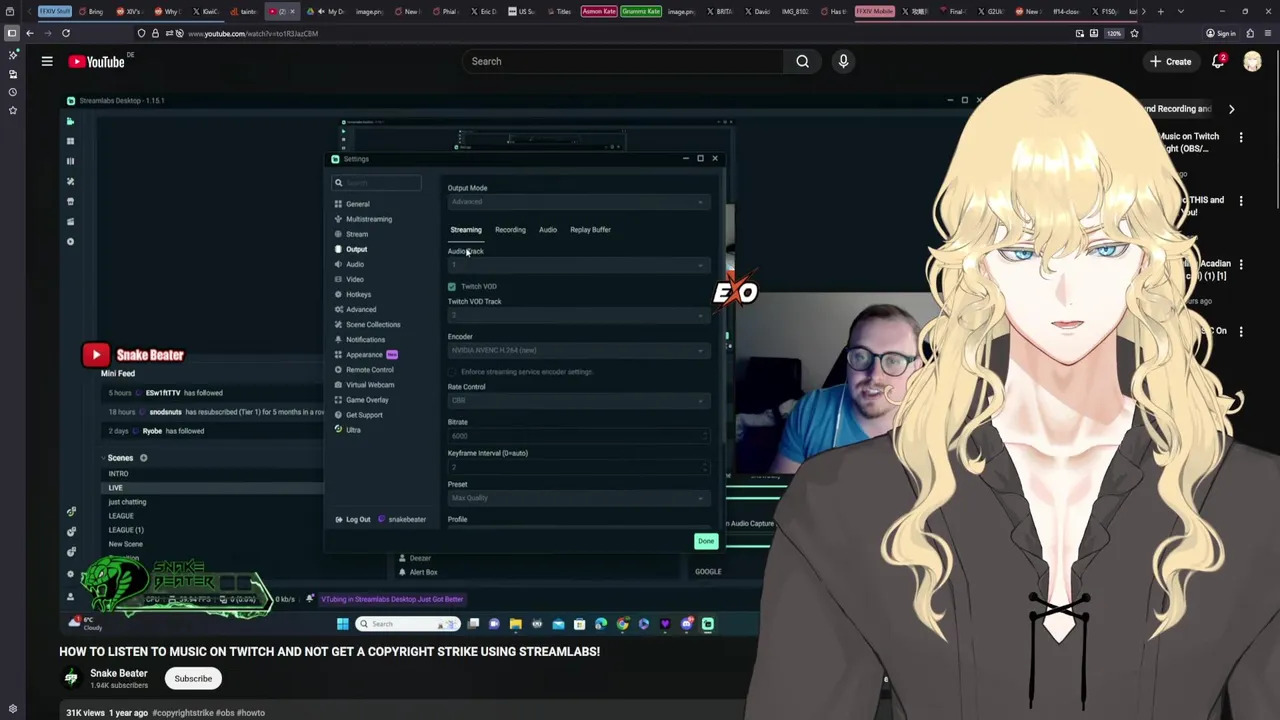This screenshot has height=720, width=1280.
Task: Switch to the Replay Buffer tab
Action: click(590, 230)
